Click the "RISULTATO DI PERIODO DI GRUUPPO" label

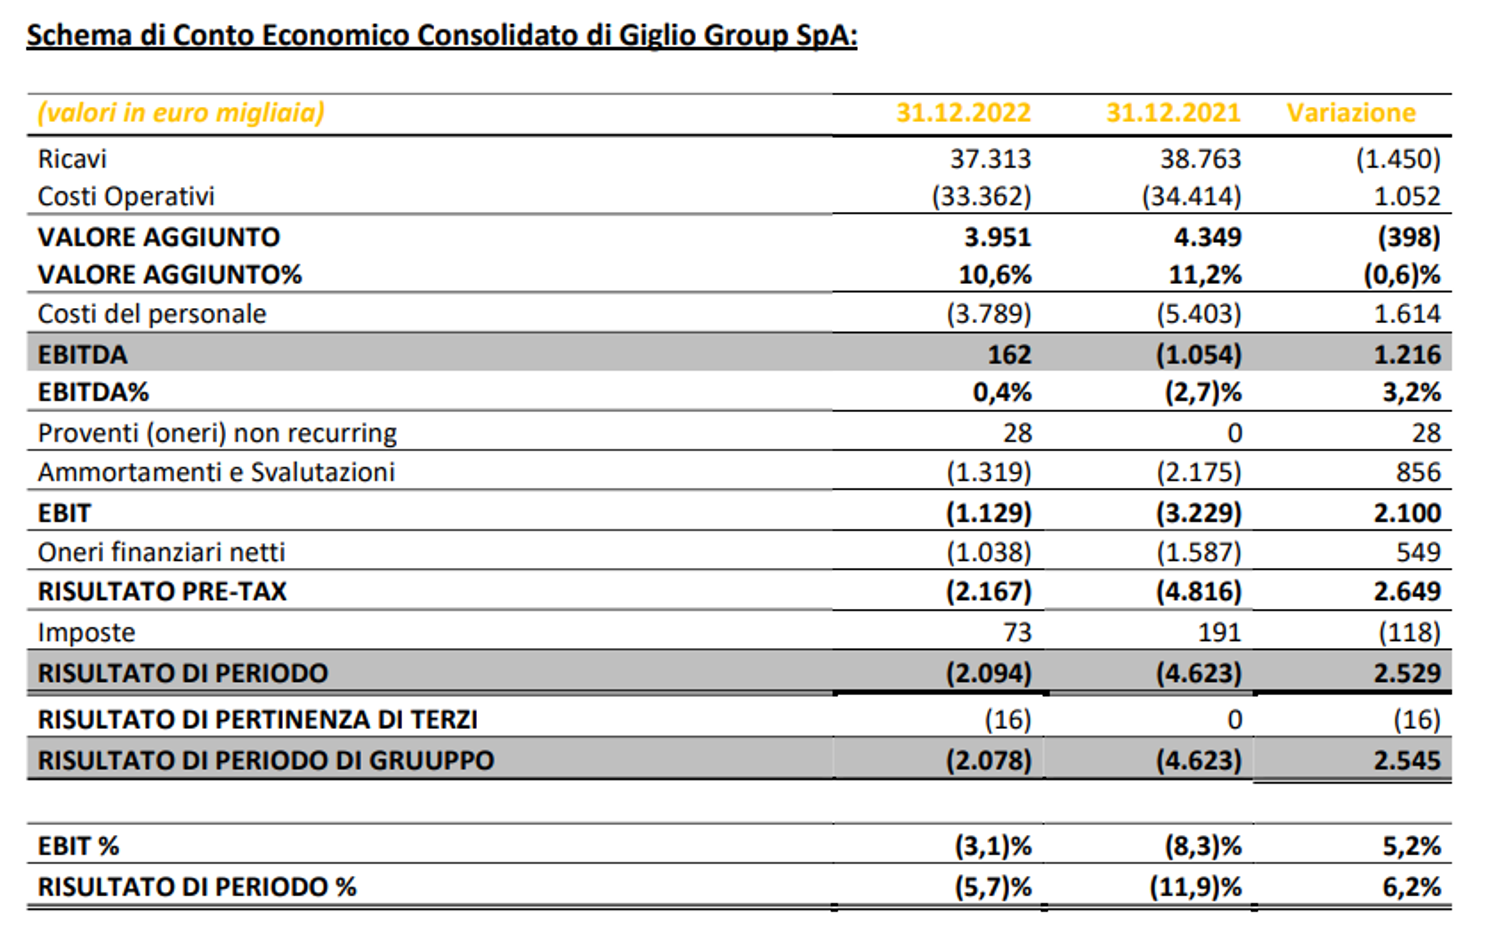[x=266, y=760]
